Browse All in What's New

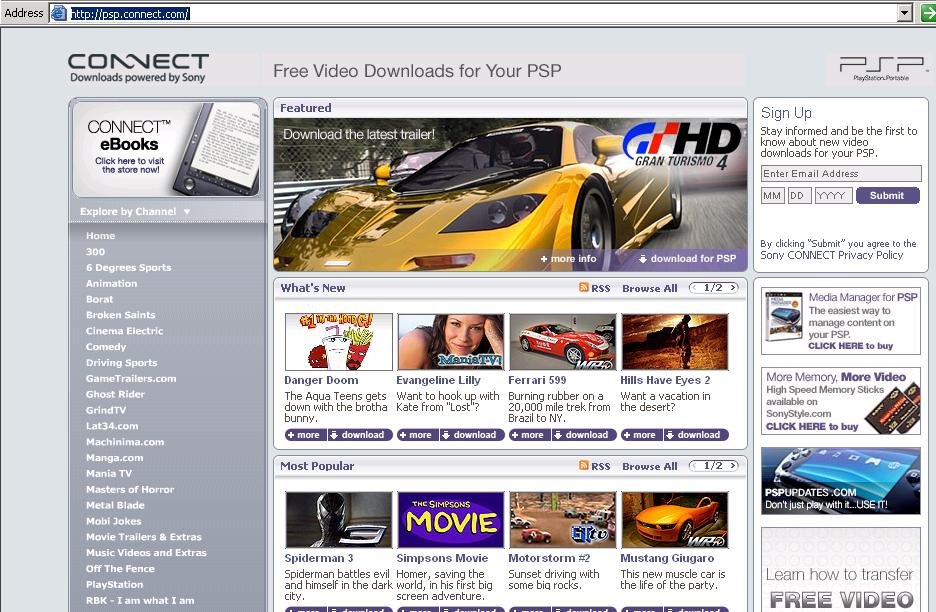point(649,288)
